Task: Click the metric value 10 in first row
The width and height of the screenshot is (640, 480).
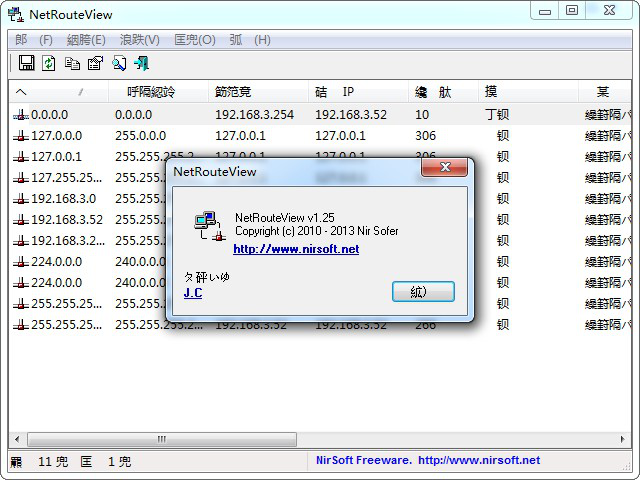Action: (422, 115)
